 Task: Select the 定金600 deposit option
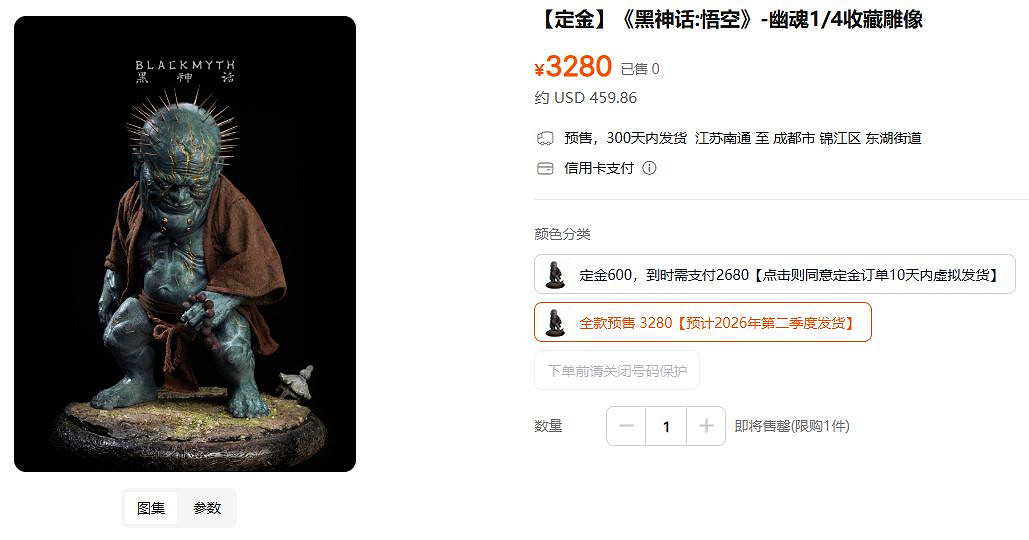click(x=774, y=274)
